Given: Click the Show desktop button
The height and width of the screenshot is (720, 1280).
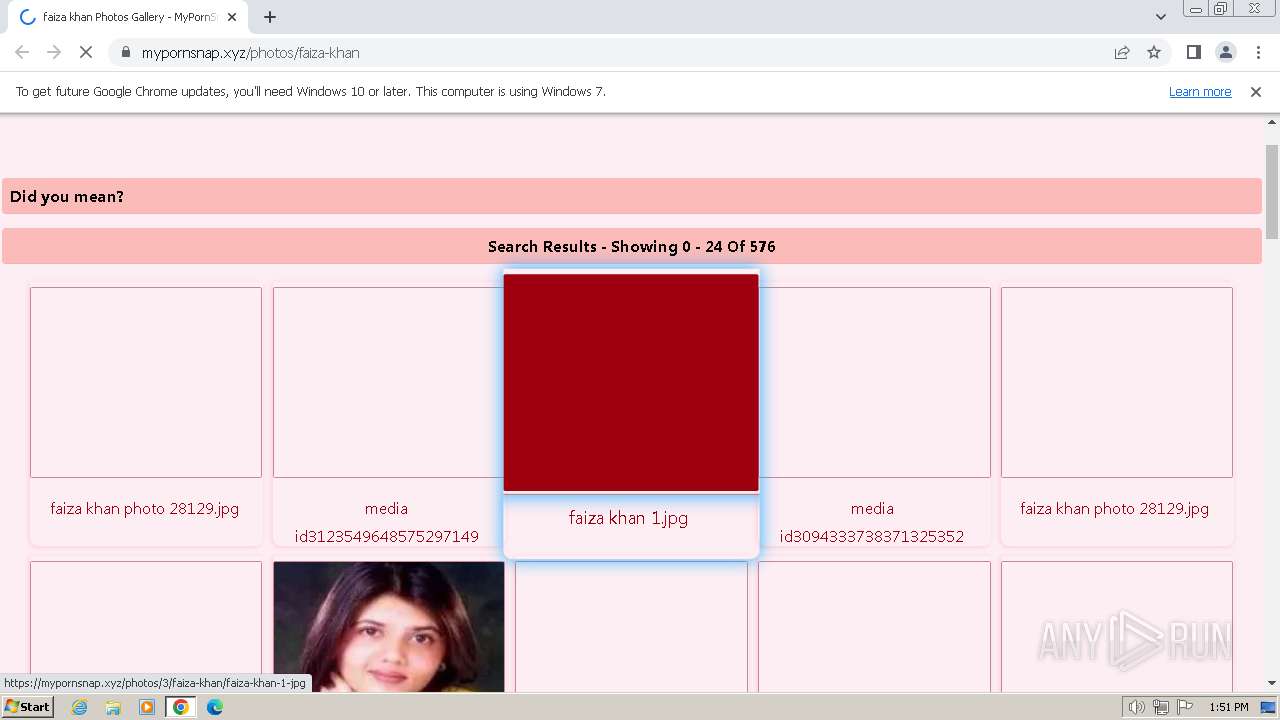Looking at the screenshot, I should 1269,707.
